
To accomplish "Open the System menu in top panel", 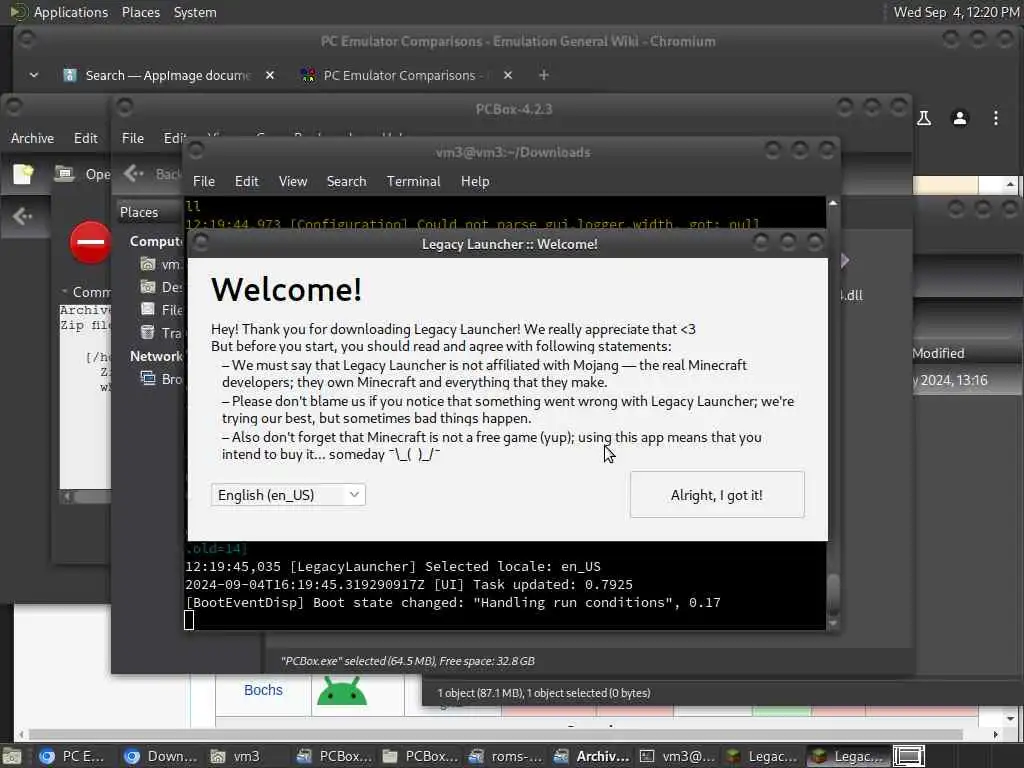I will [195, 12].
